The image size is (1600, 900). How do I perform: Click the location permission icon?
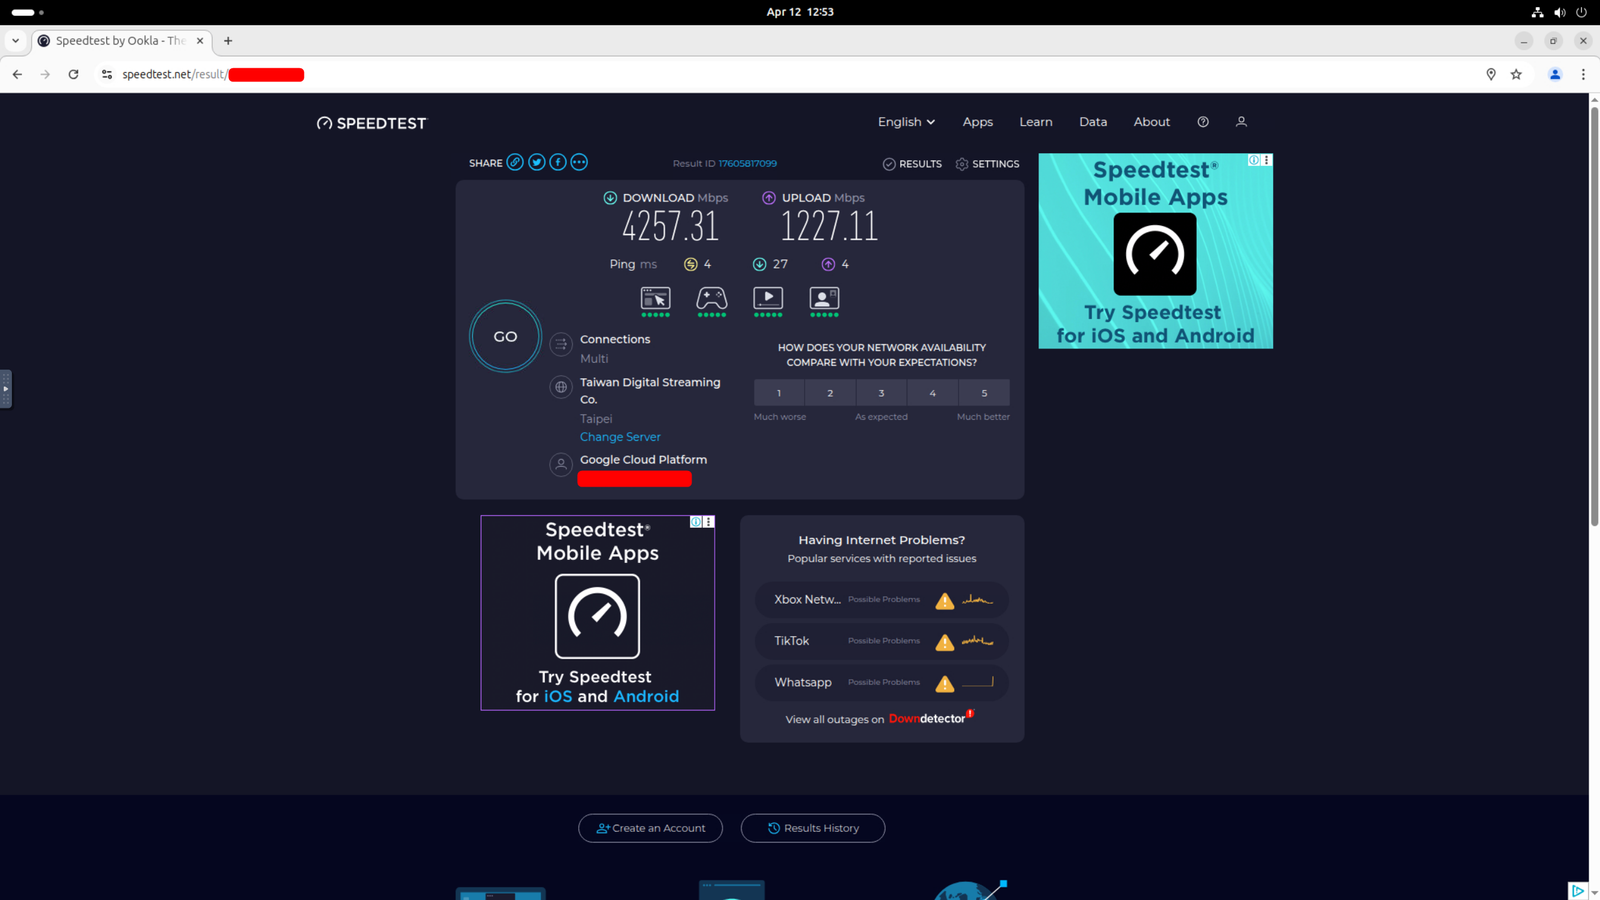pos(1491,74)
